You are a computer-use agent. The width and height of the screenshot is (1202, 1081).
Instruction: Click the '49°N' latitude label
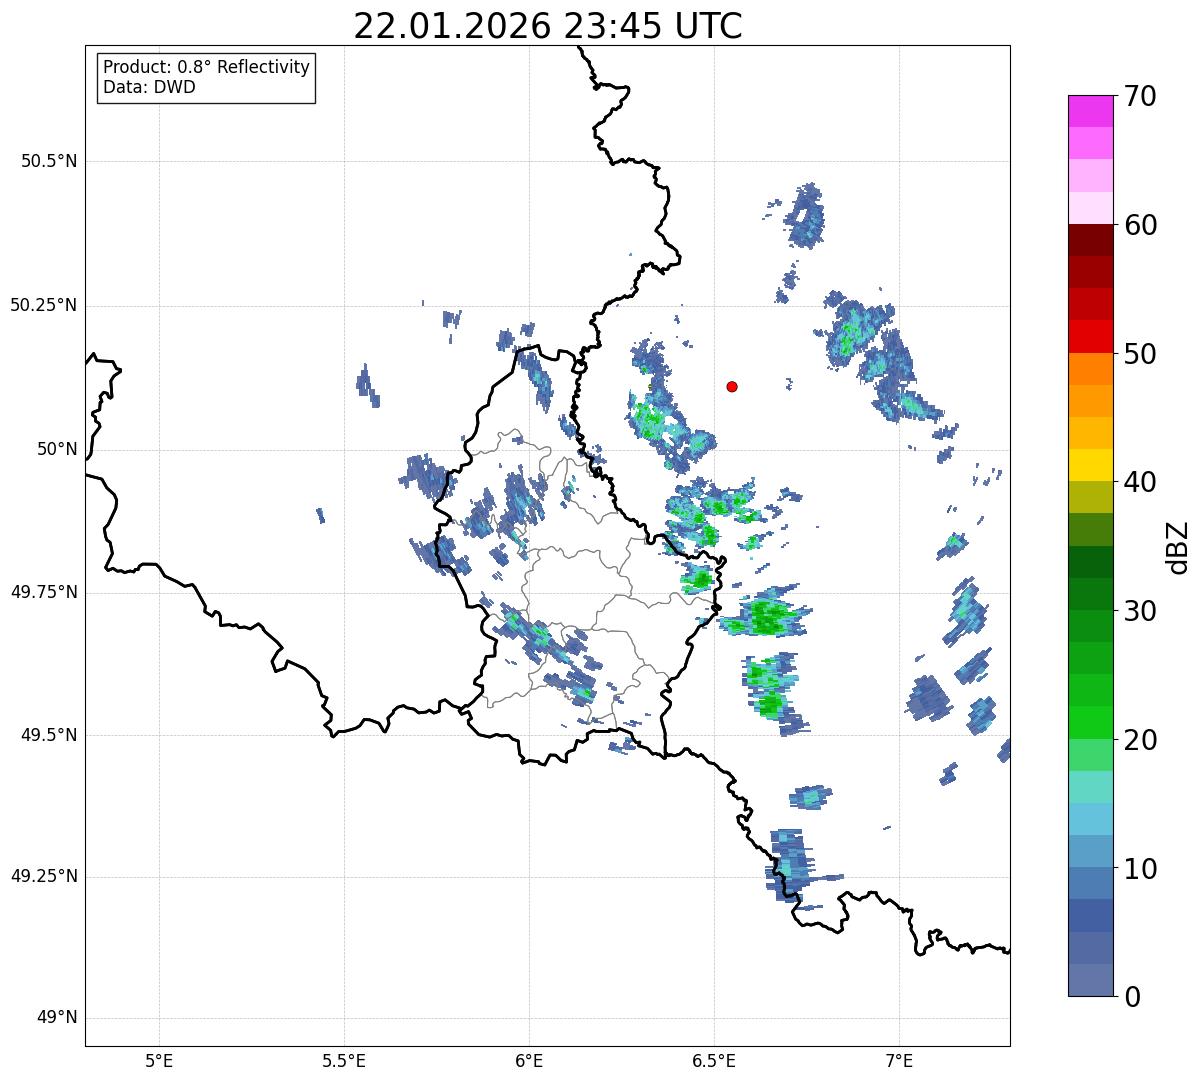click(57, 1017)
